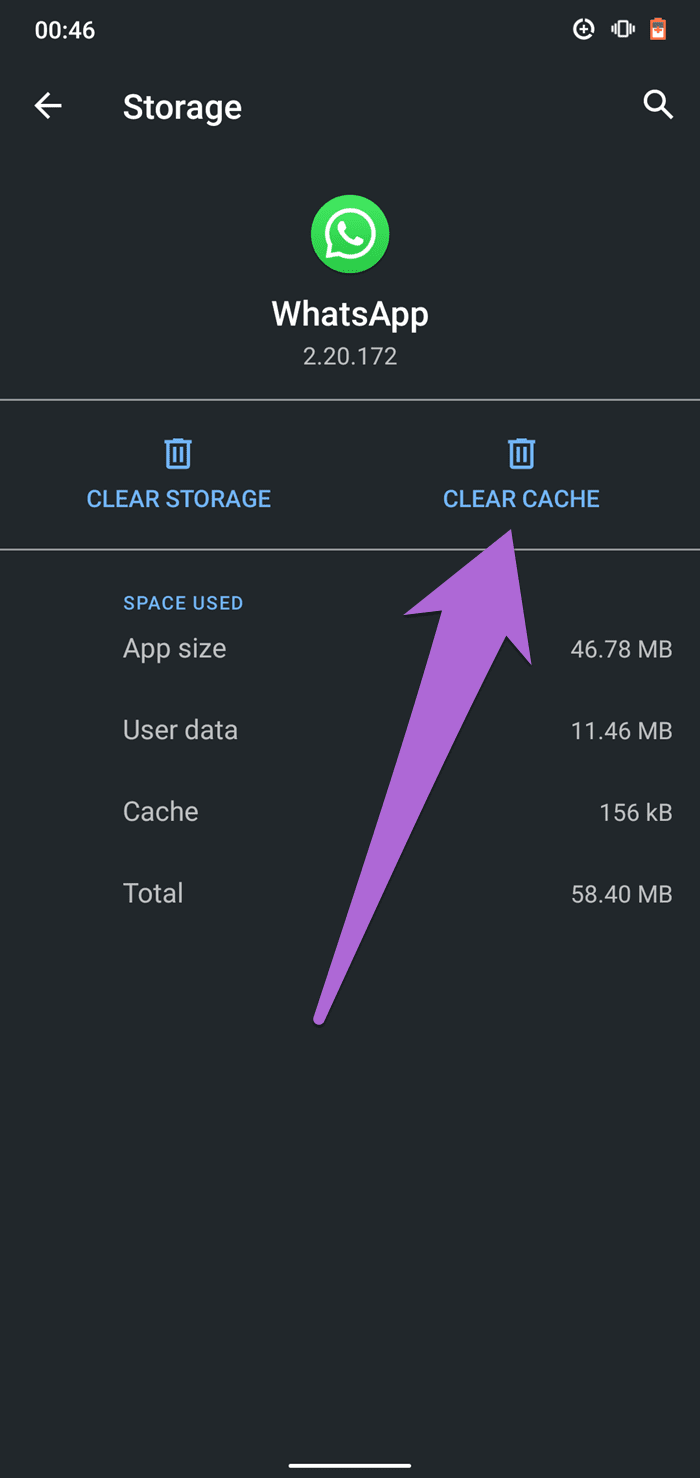Screen dimensions: 700x1478
Task: Tap the User data row label
Action: pyautogui.click(x=180, y=730)
